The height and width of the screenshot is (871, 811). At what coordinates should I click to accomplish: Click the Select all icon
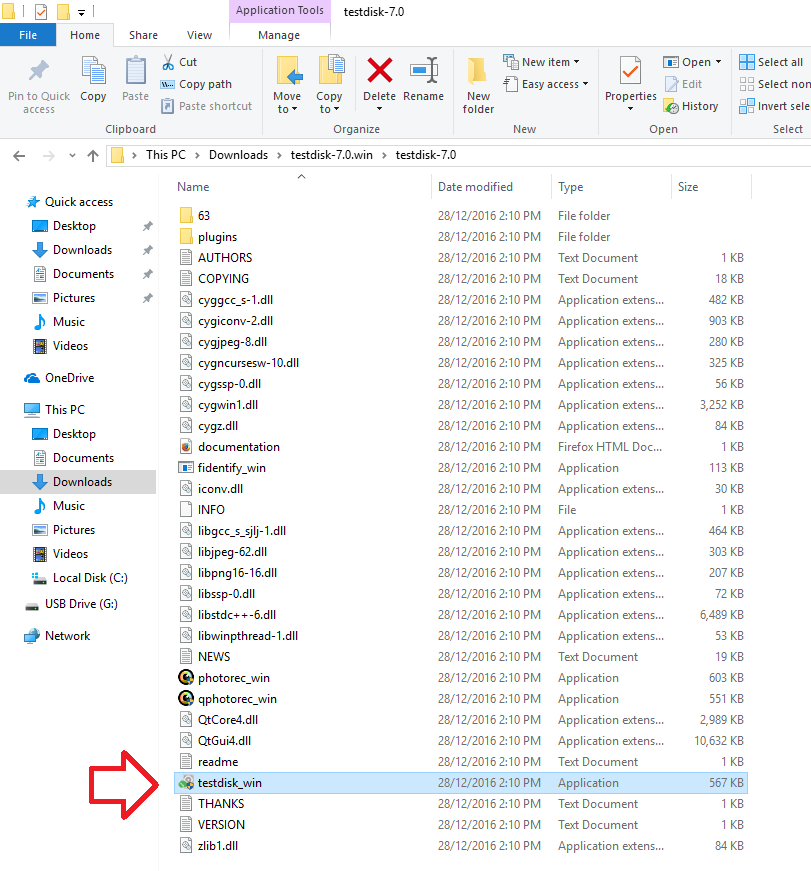[x=747, y=62]
